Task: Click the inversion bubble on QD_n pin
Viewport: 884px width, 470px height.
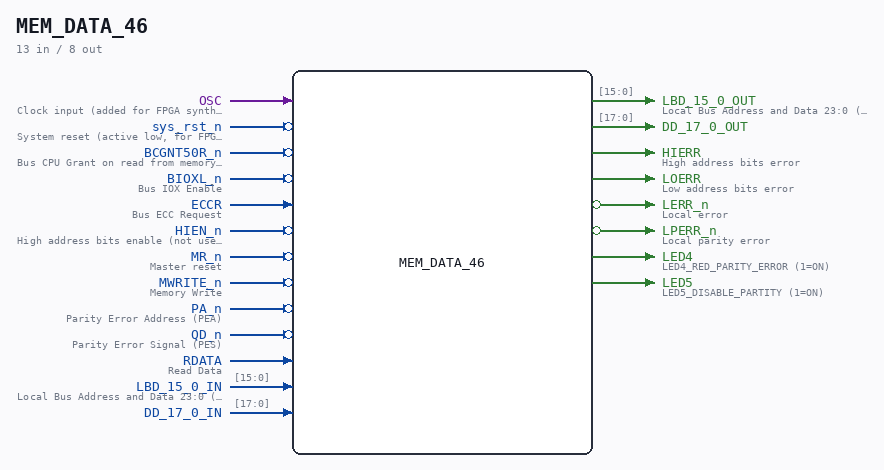Action: pos(288,335)
